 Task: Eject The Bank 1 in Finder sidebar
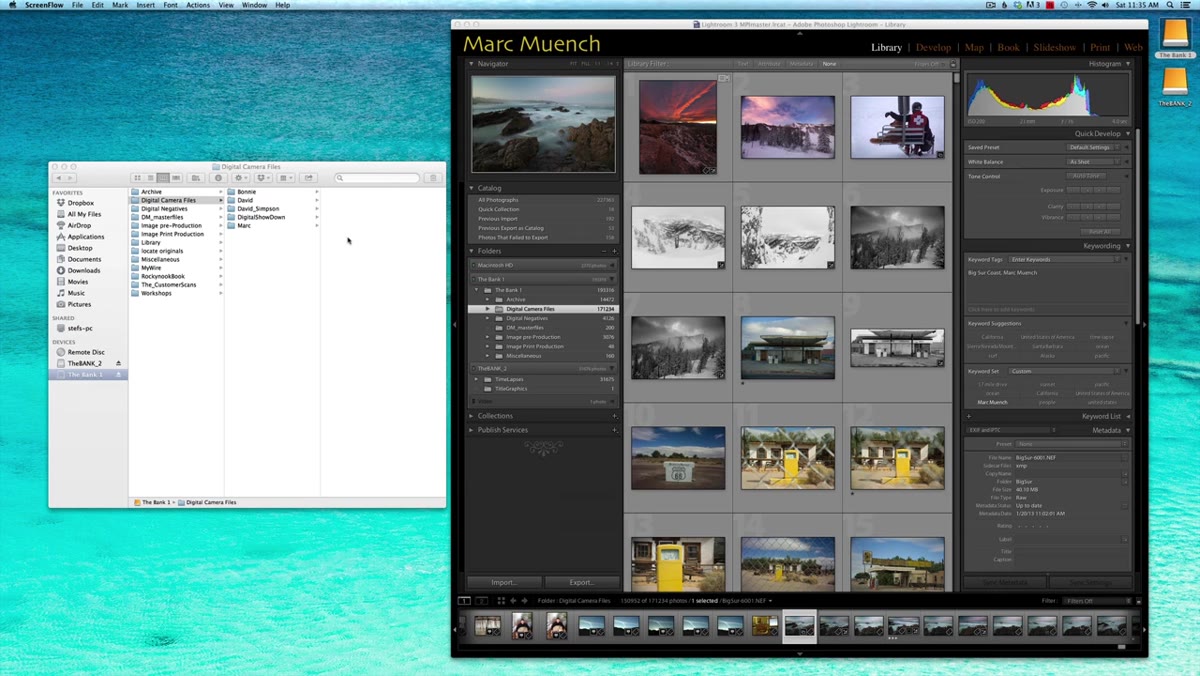point(119,374)
